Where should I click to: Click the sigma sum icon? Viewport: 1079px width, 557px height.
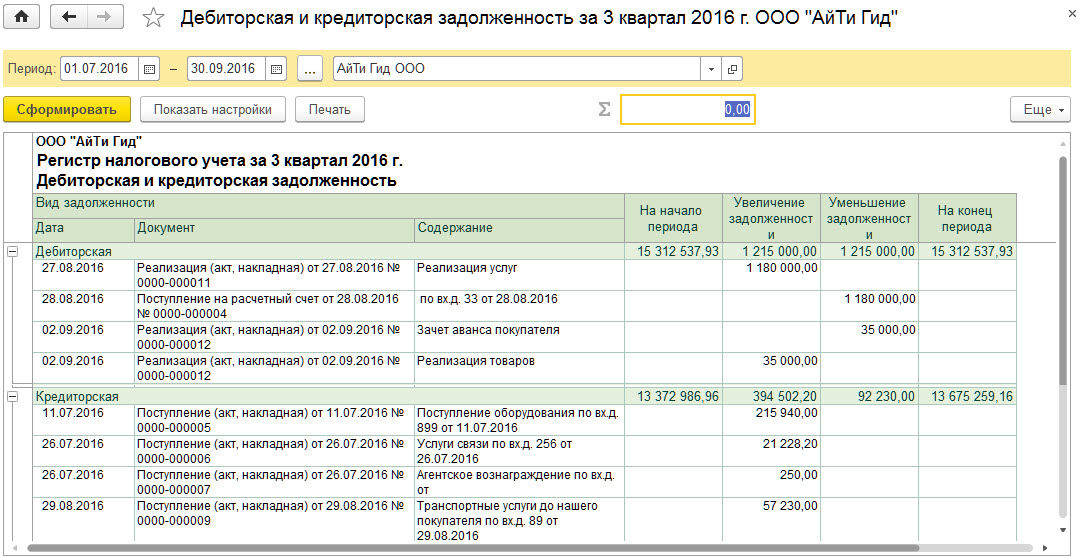[x=604, y=109]
